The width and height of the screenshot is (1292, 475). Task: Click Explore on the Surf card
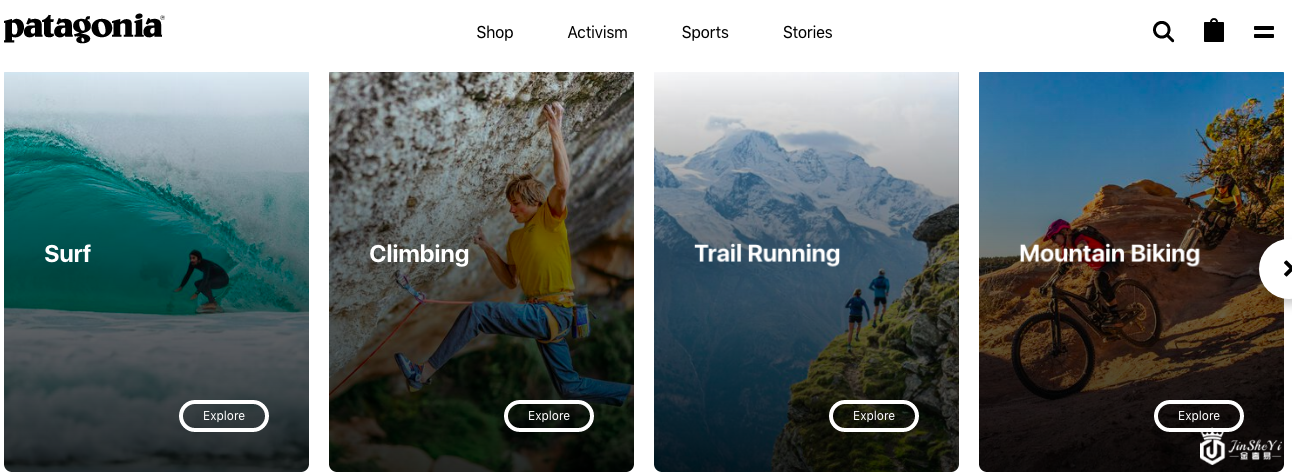point(224,416)
